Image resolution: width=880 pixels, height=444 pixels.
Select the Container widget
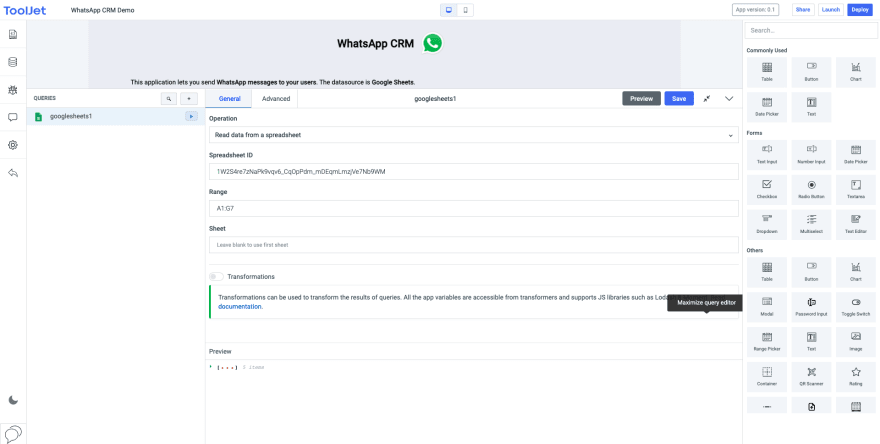coord(767,376)
